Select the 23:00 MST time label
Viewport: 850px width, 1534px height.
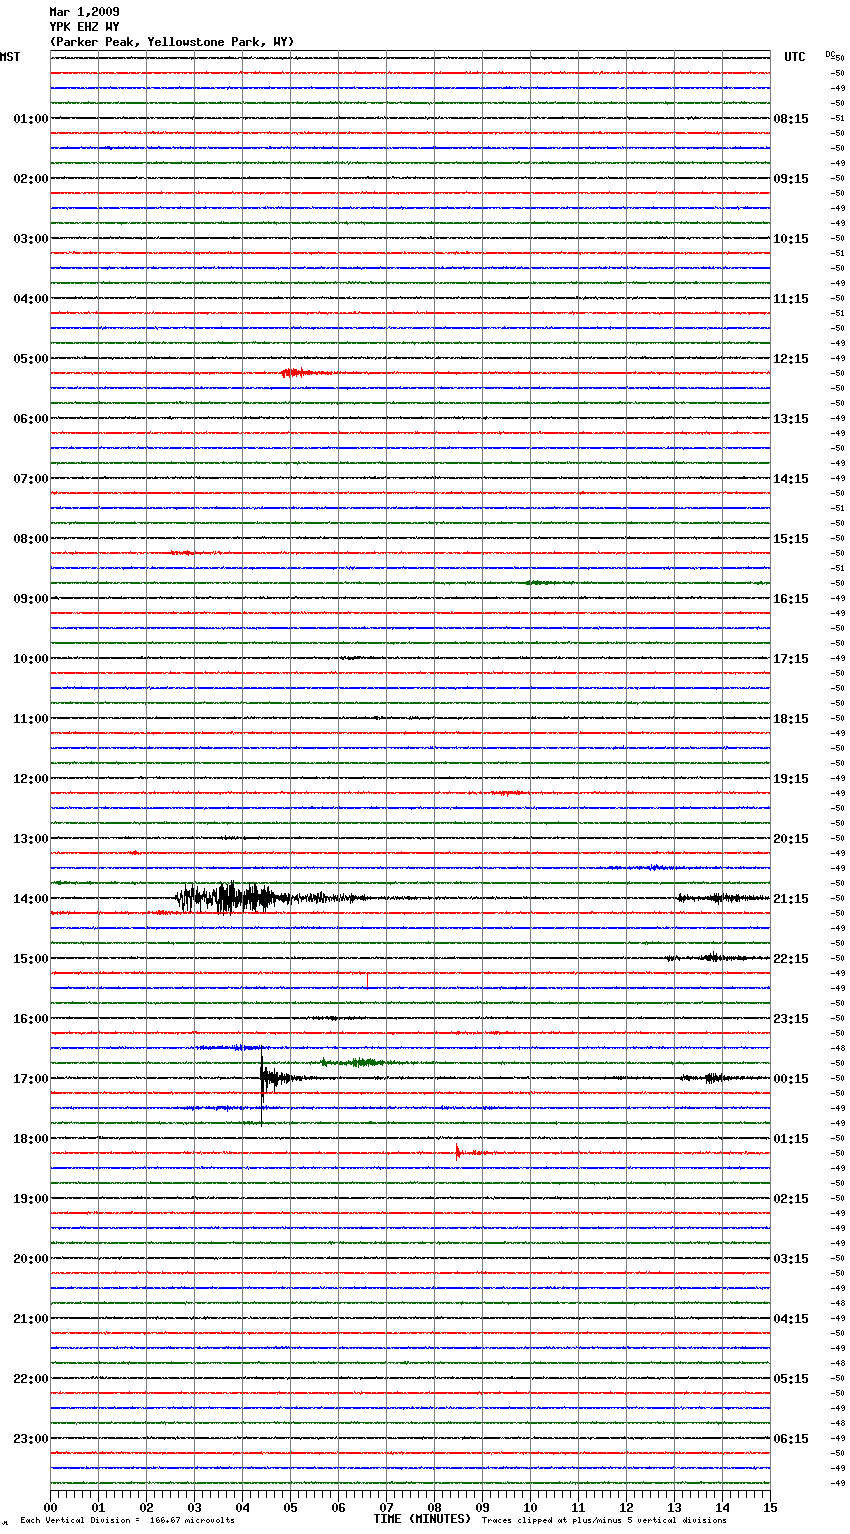pyautogui.click(x=31, y=1439)
